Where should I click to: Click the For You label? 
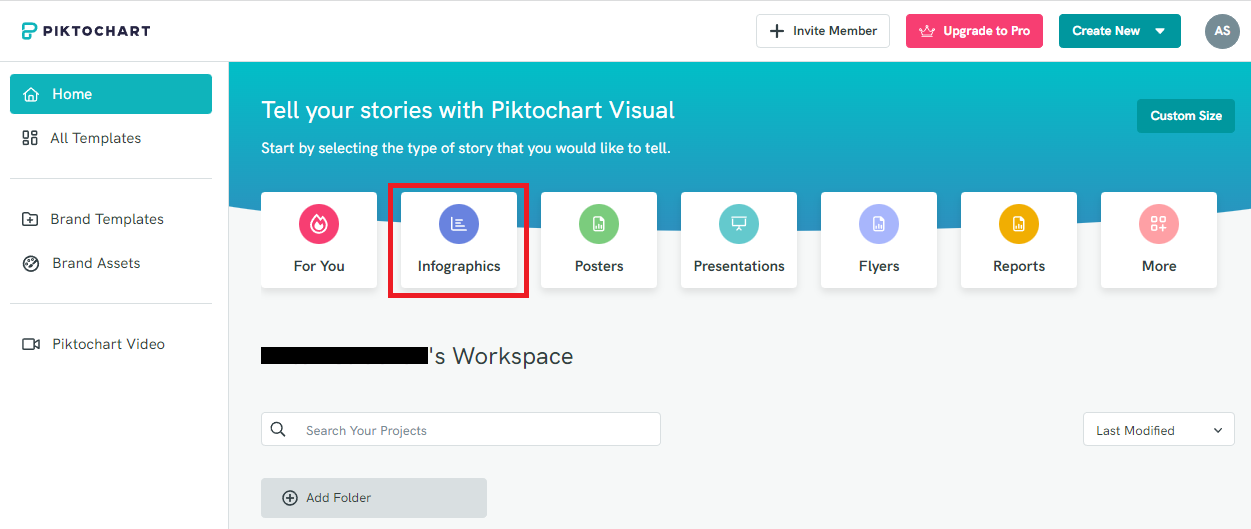tap(319, 266)
